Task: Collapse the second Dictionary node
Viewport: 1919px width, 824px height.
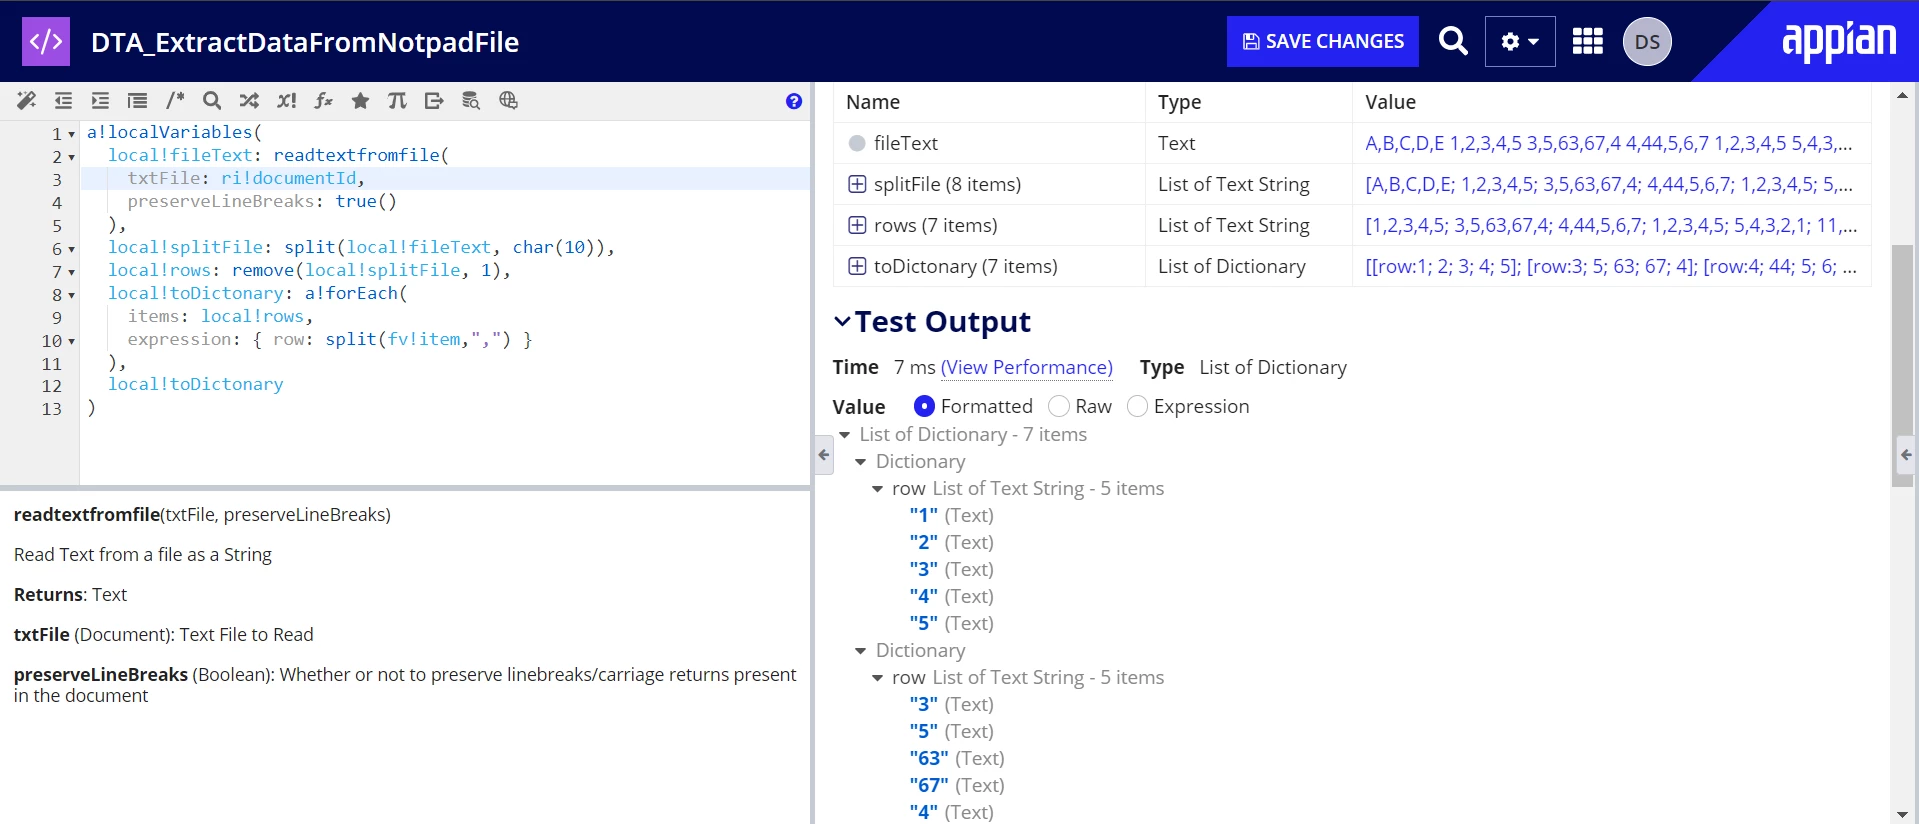Action: point(861,651)
